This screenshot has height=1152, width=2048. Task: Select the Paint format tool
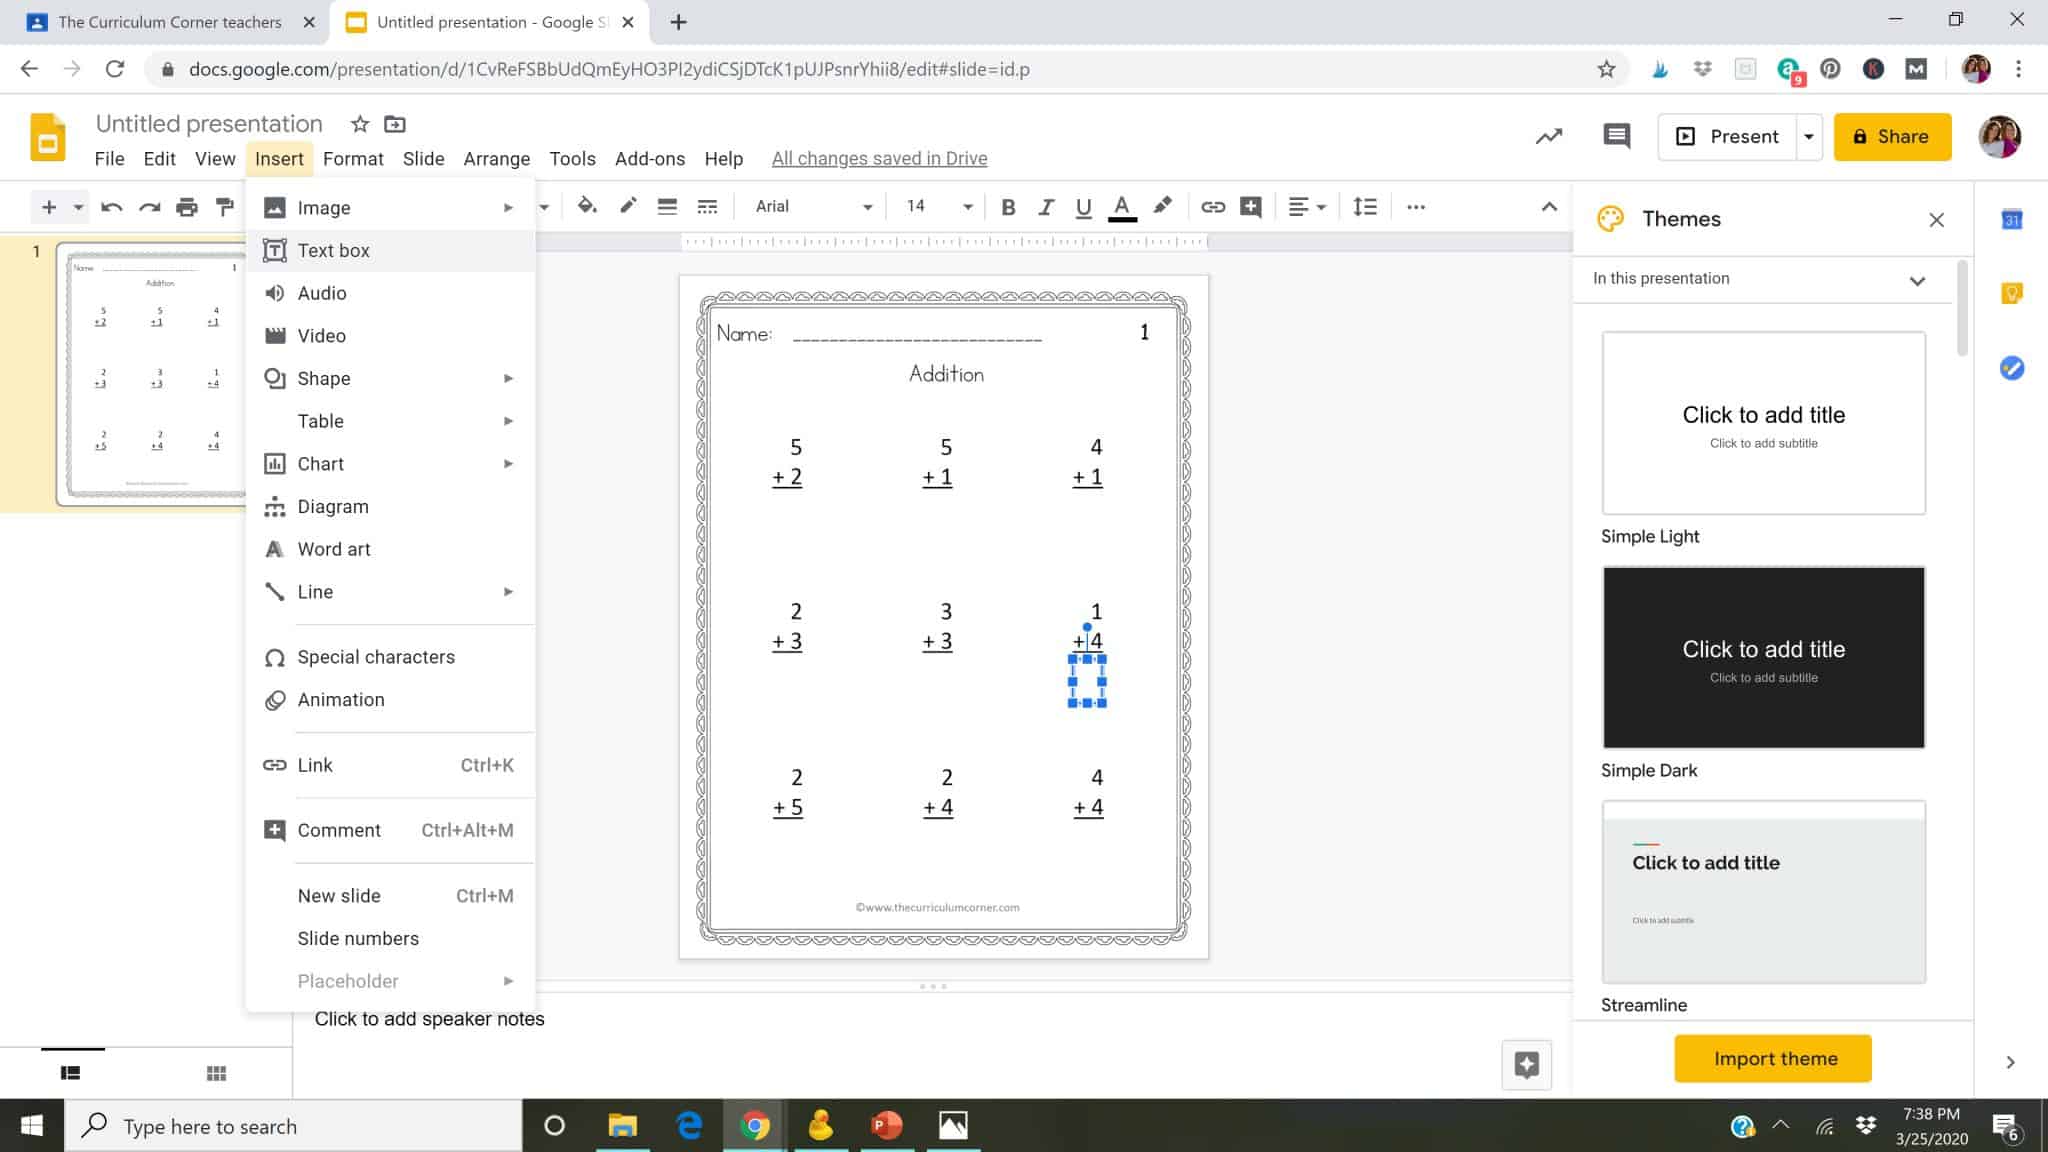pos(223,207)
